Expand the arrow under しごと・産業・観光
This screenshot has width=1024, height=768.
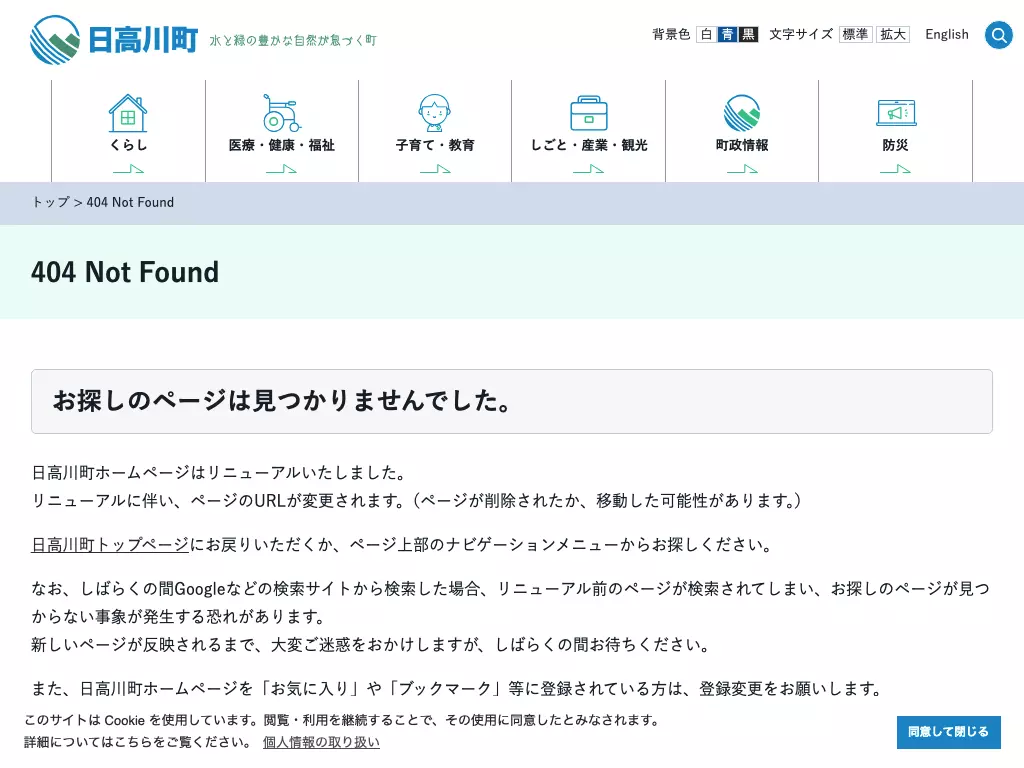(588, 169)
